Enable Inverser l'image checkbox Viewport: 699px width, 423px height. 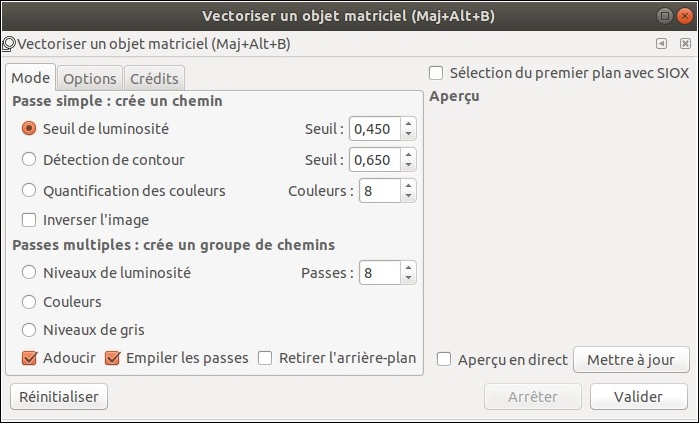[x=29, y=220]
